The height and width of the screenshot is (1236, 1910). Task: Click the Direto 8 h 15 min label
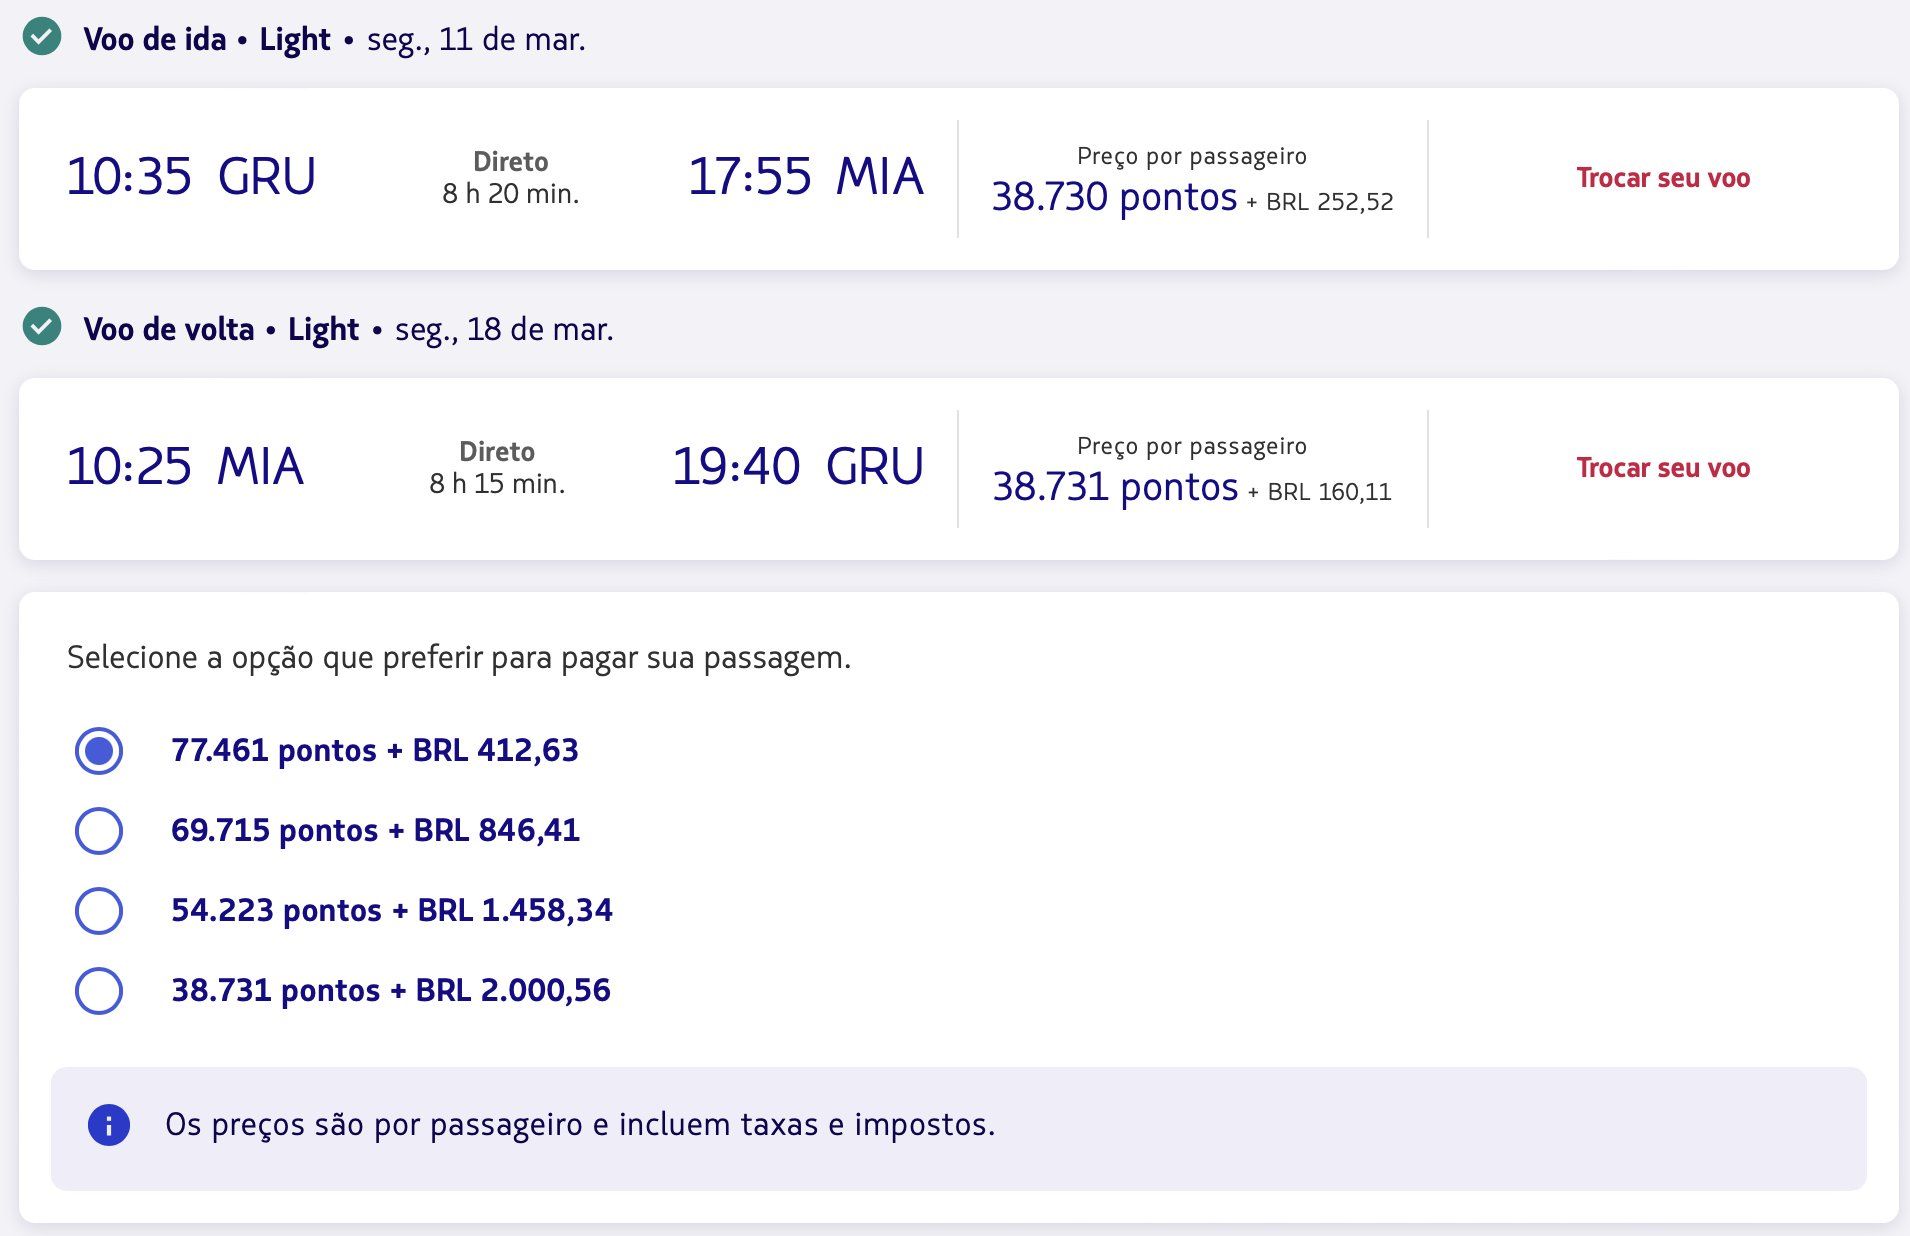[497, 468]
